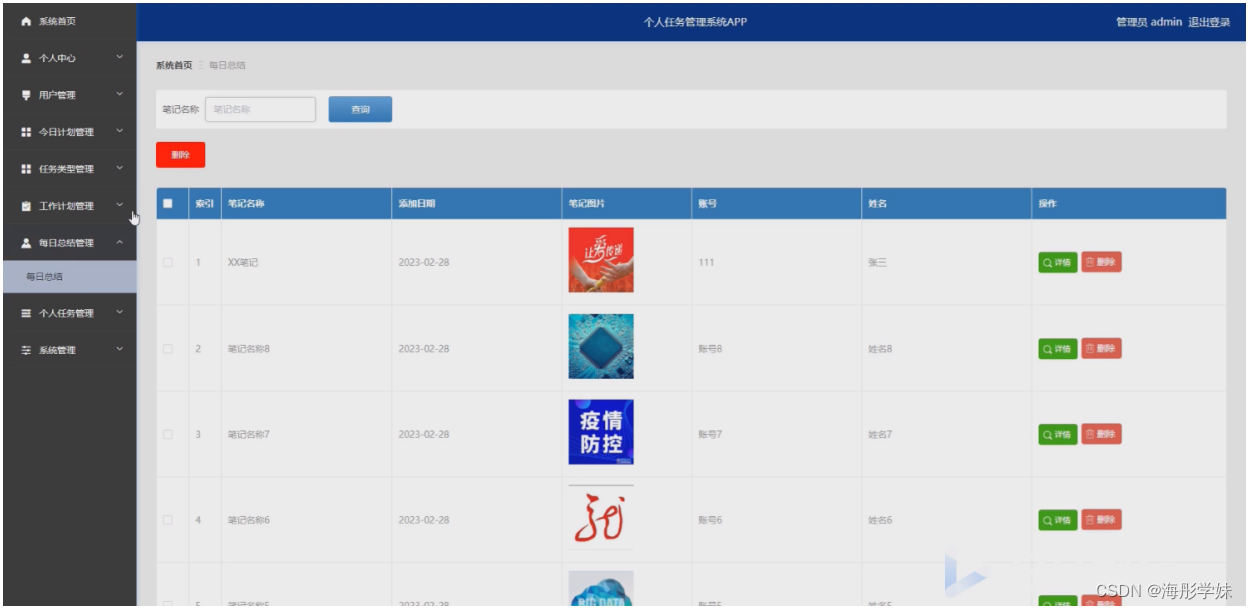1248x609 pixels.
Task: Click the cell text 张三
Action: pos(877,262)
